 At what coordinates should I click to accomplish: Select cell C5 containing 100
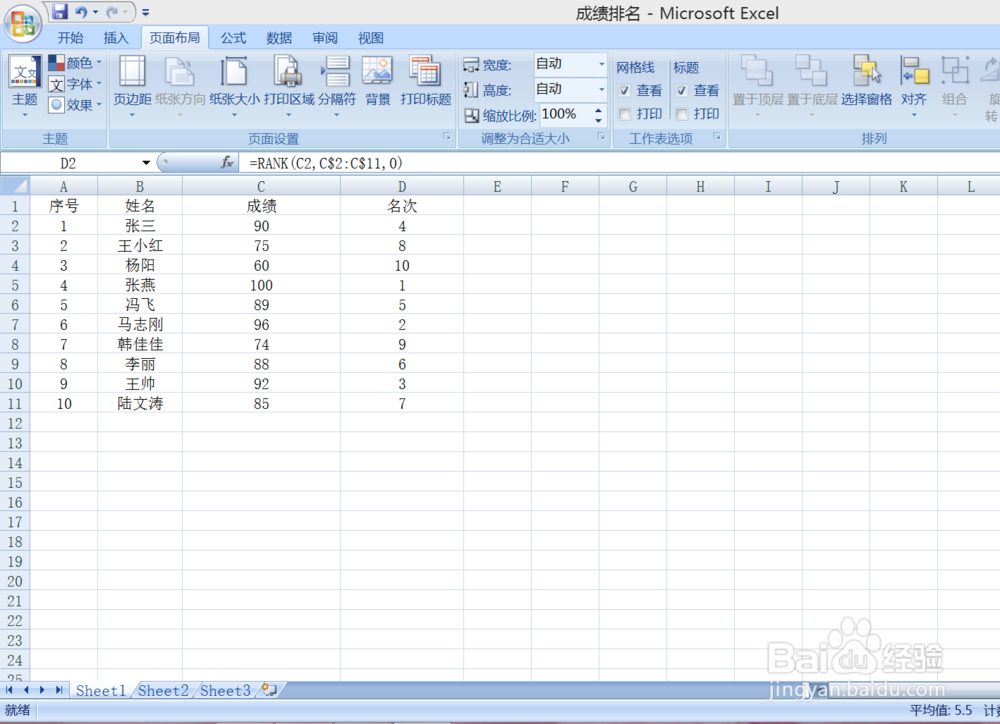[x=261, y=285]
